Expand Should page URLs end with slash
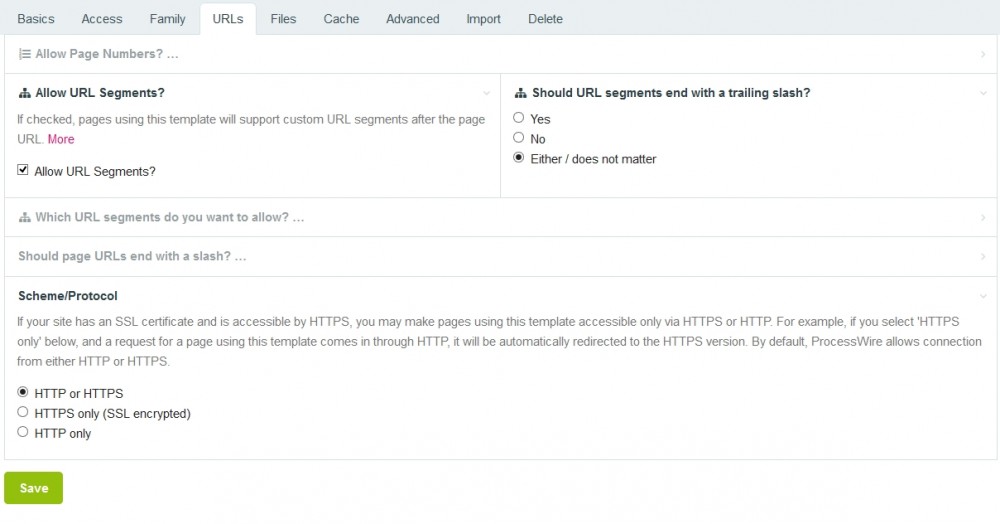The width and height of the screenshot is (1000, 524). click(983, 256)
